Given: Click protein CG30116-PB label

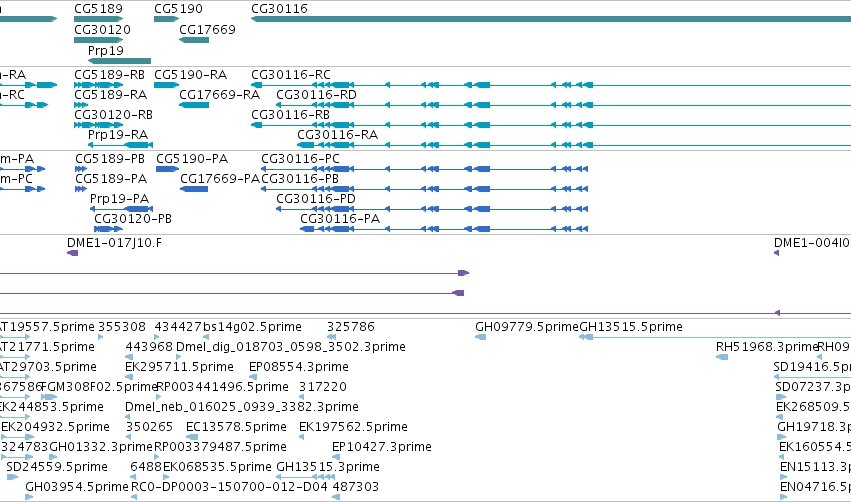Looking at the screenshot, I should [300, 179].
